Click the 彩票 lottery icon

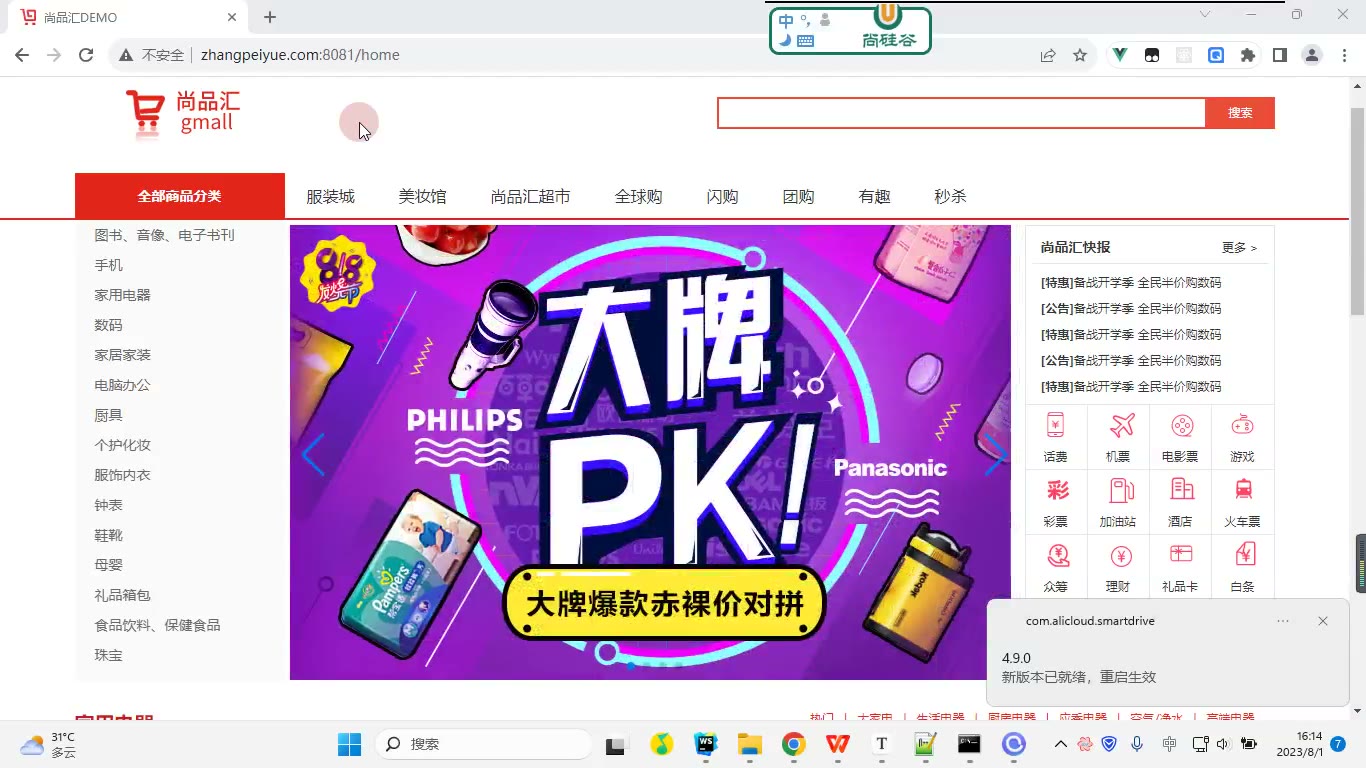1057,490
